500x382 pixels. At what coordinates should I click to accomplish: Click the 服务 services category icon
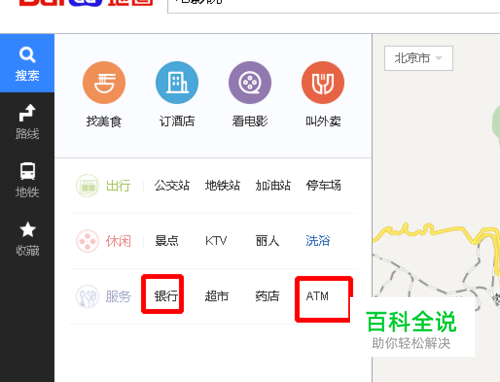coord(87,296)
